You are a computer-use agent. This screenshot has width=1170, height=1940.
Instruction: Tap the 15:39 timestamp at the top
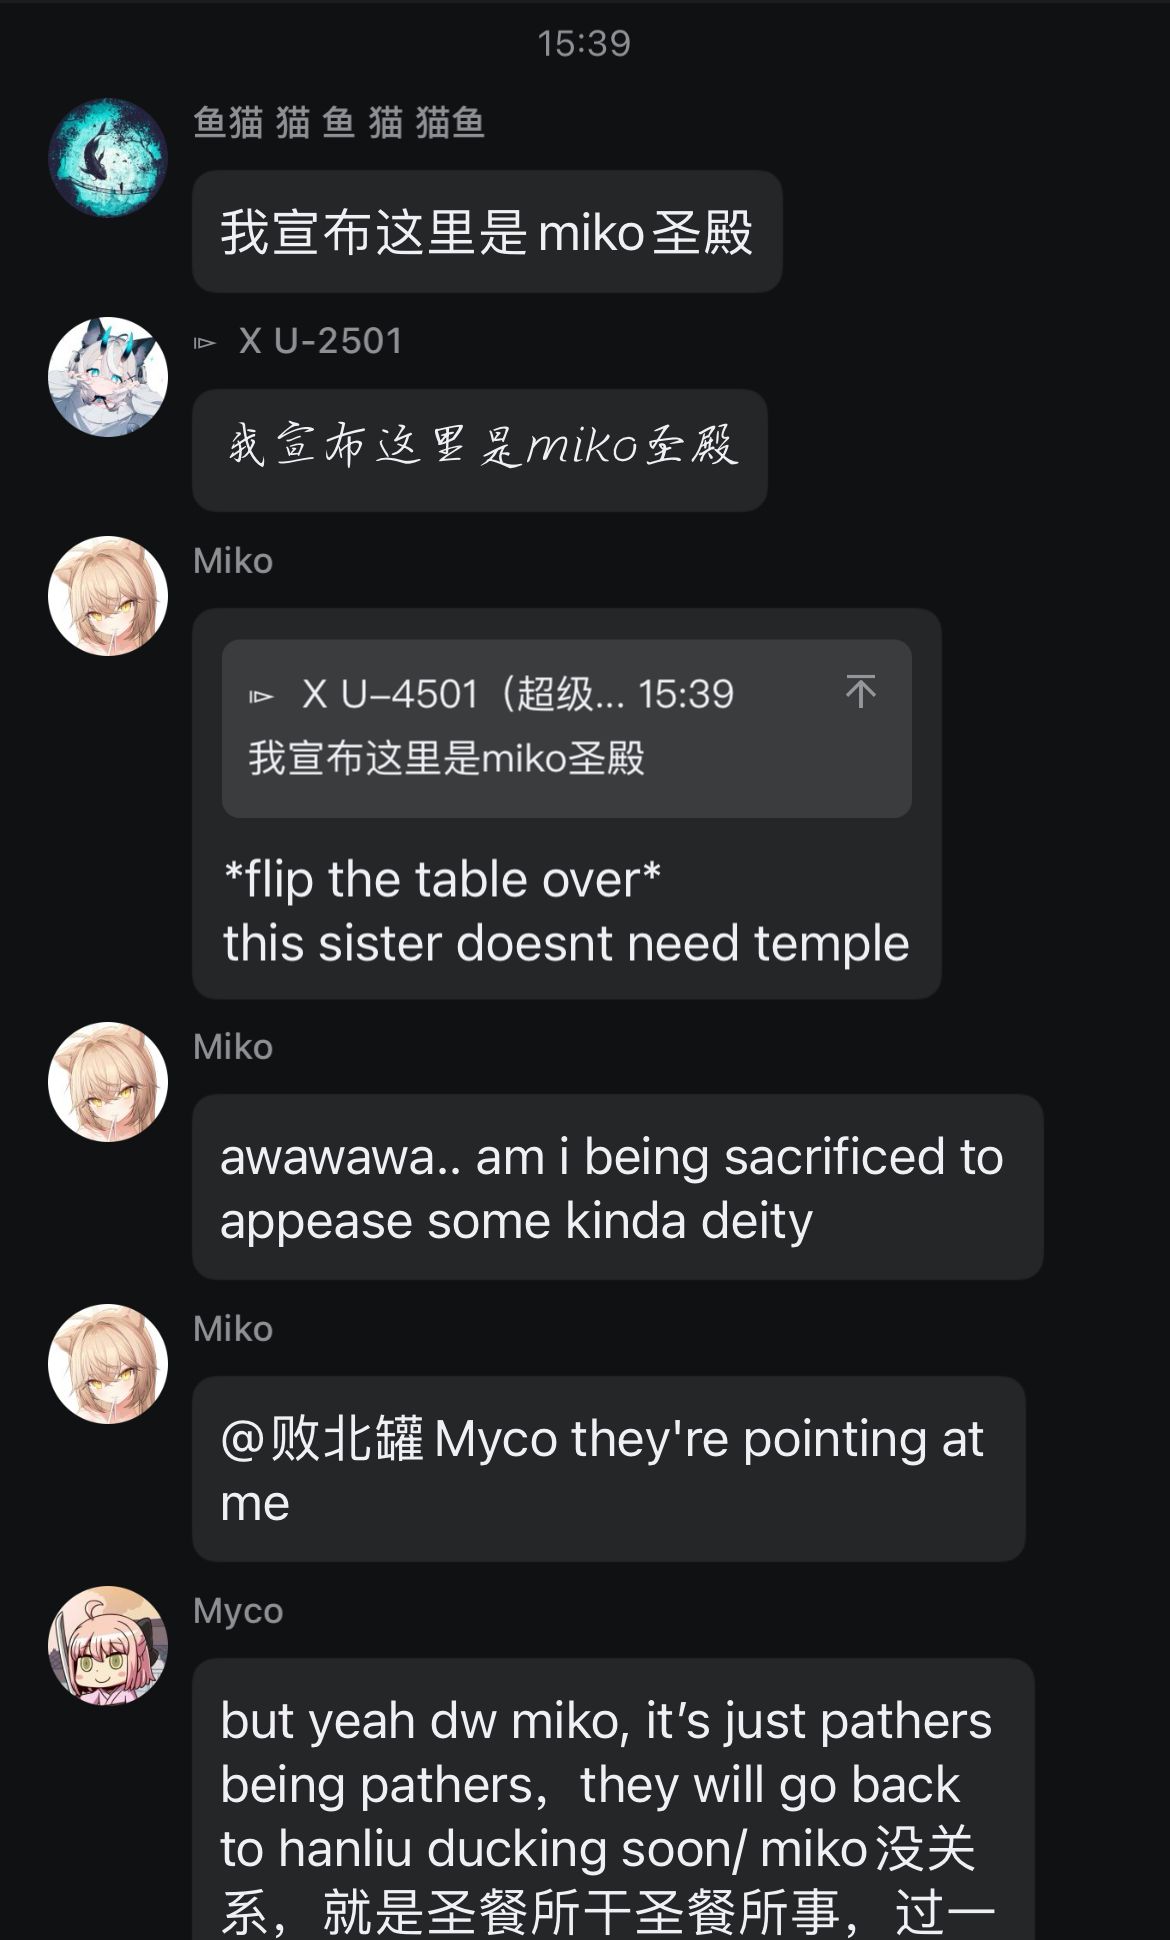pos(584,43)
